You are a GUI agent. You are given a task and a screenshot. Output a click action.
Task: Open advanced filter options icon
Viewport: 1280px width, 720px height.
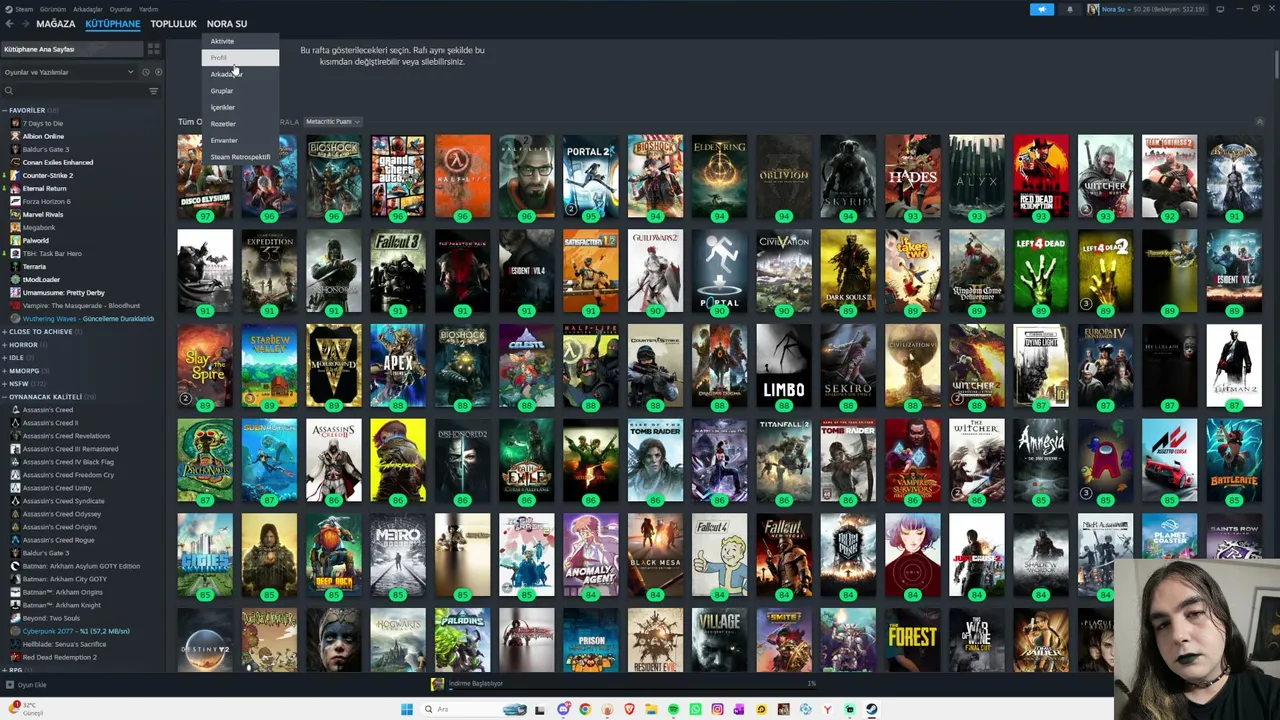pos(153,91)
